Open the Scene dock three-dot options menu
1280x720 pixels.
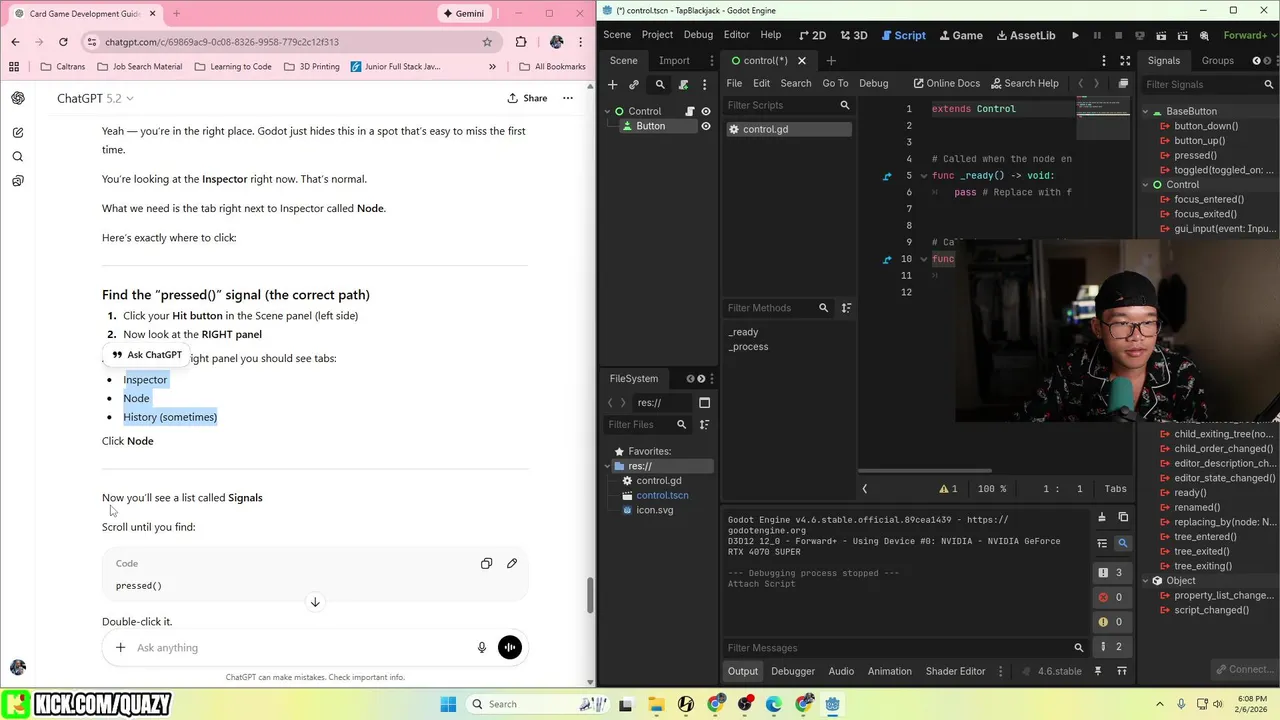(x=705, y=85)
